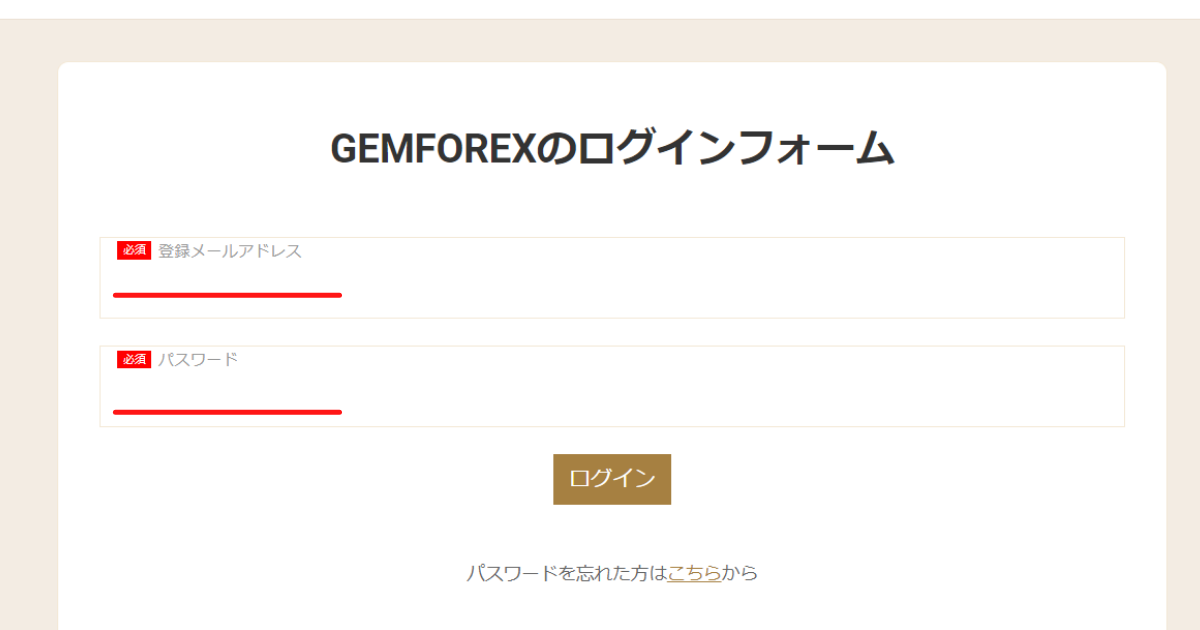
Task: Click the パスワードを忘れた方は reminder text
Action: (560, 573)
